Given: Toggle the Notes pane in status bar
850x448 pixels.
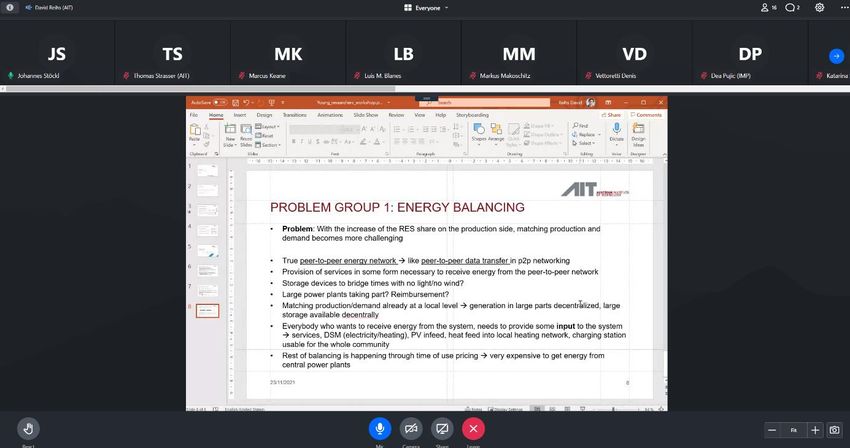Looking at the screenshot, I should [474, 409].
